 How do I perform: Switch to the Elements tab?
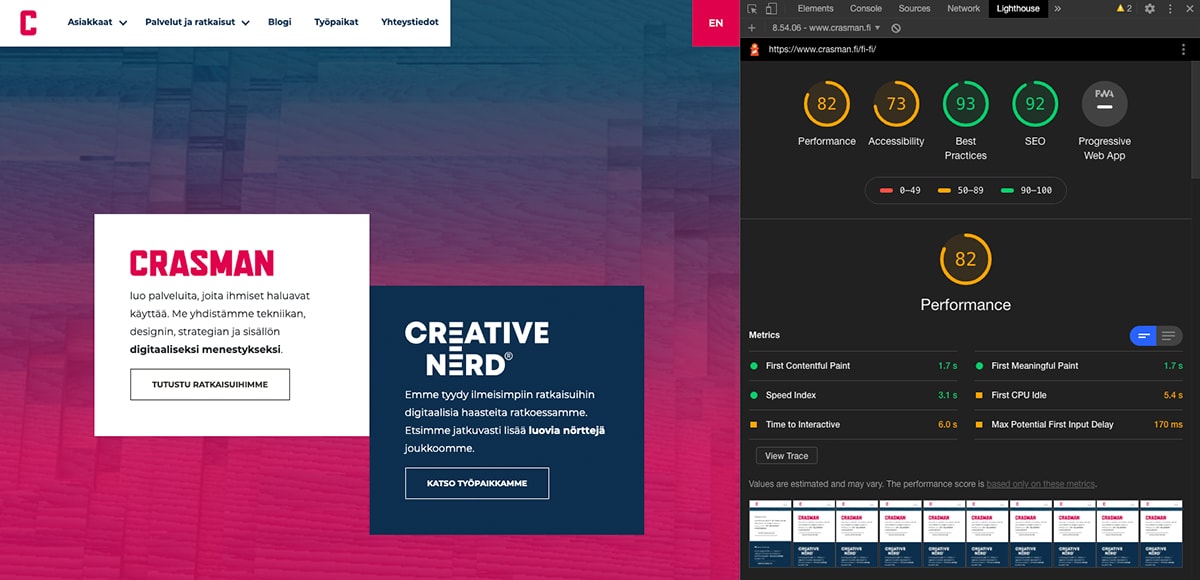tap(815, 9)
